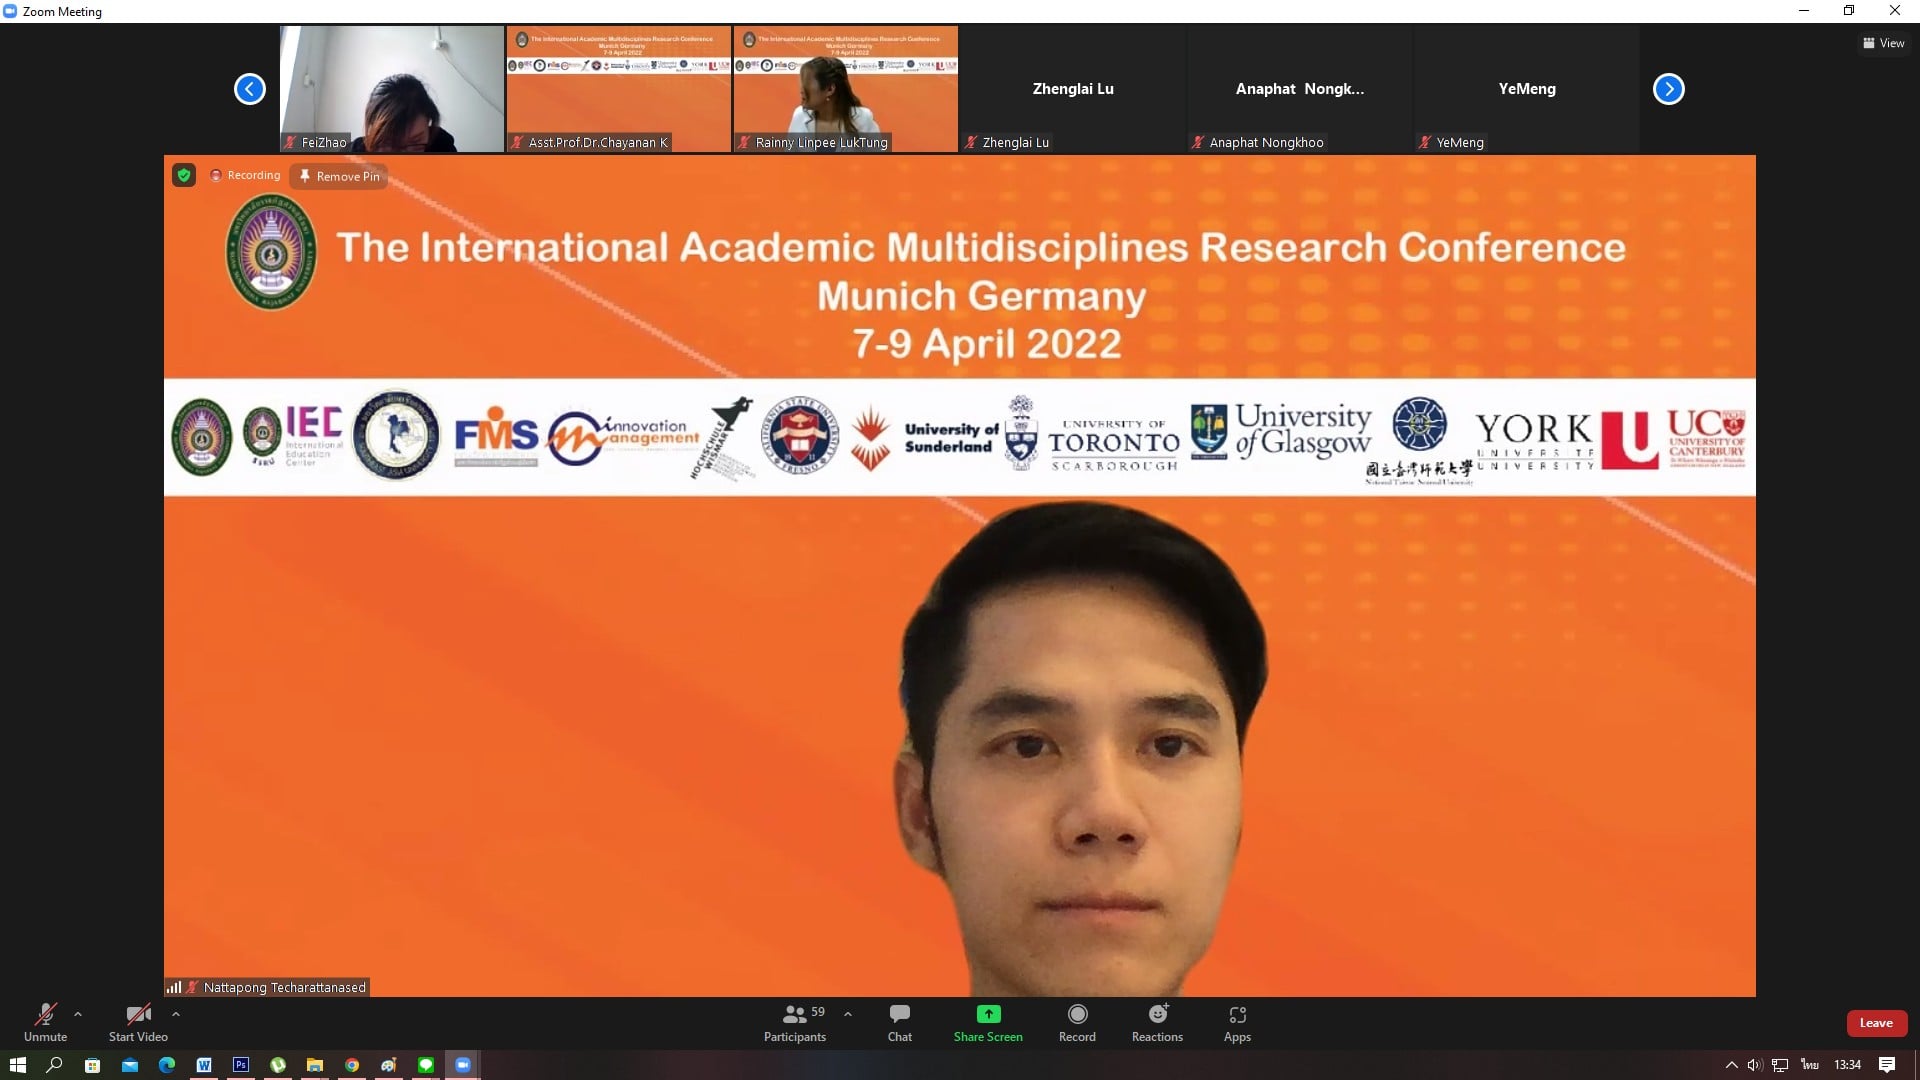Open the Apps panel
Image resolution: width=1920 pixels, height=1080 pixels.
click(x=1237, y=1022)
